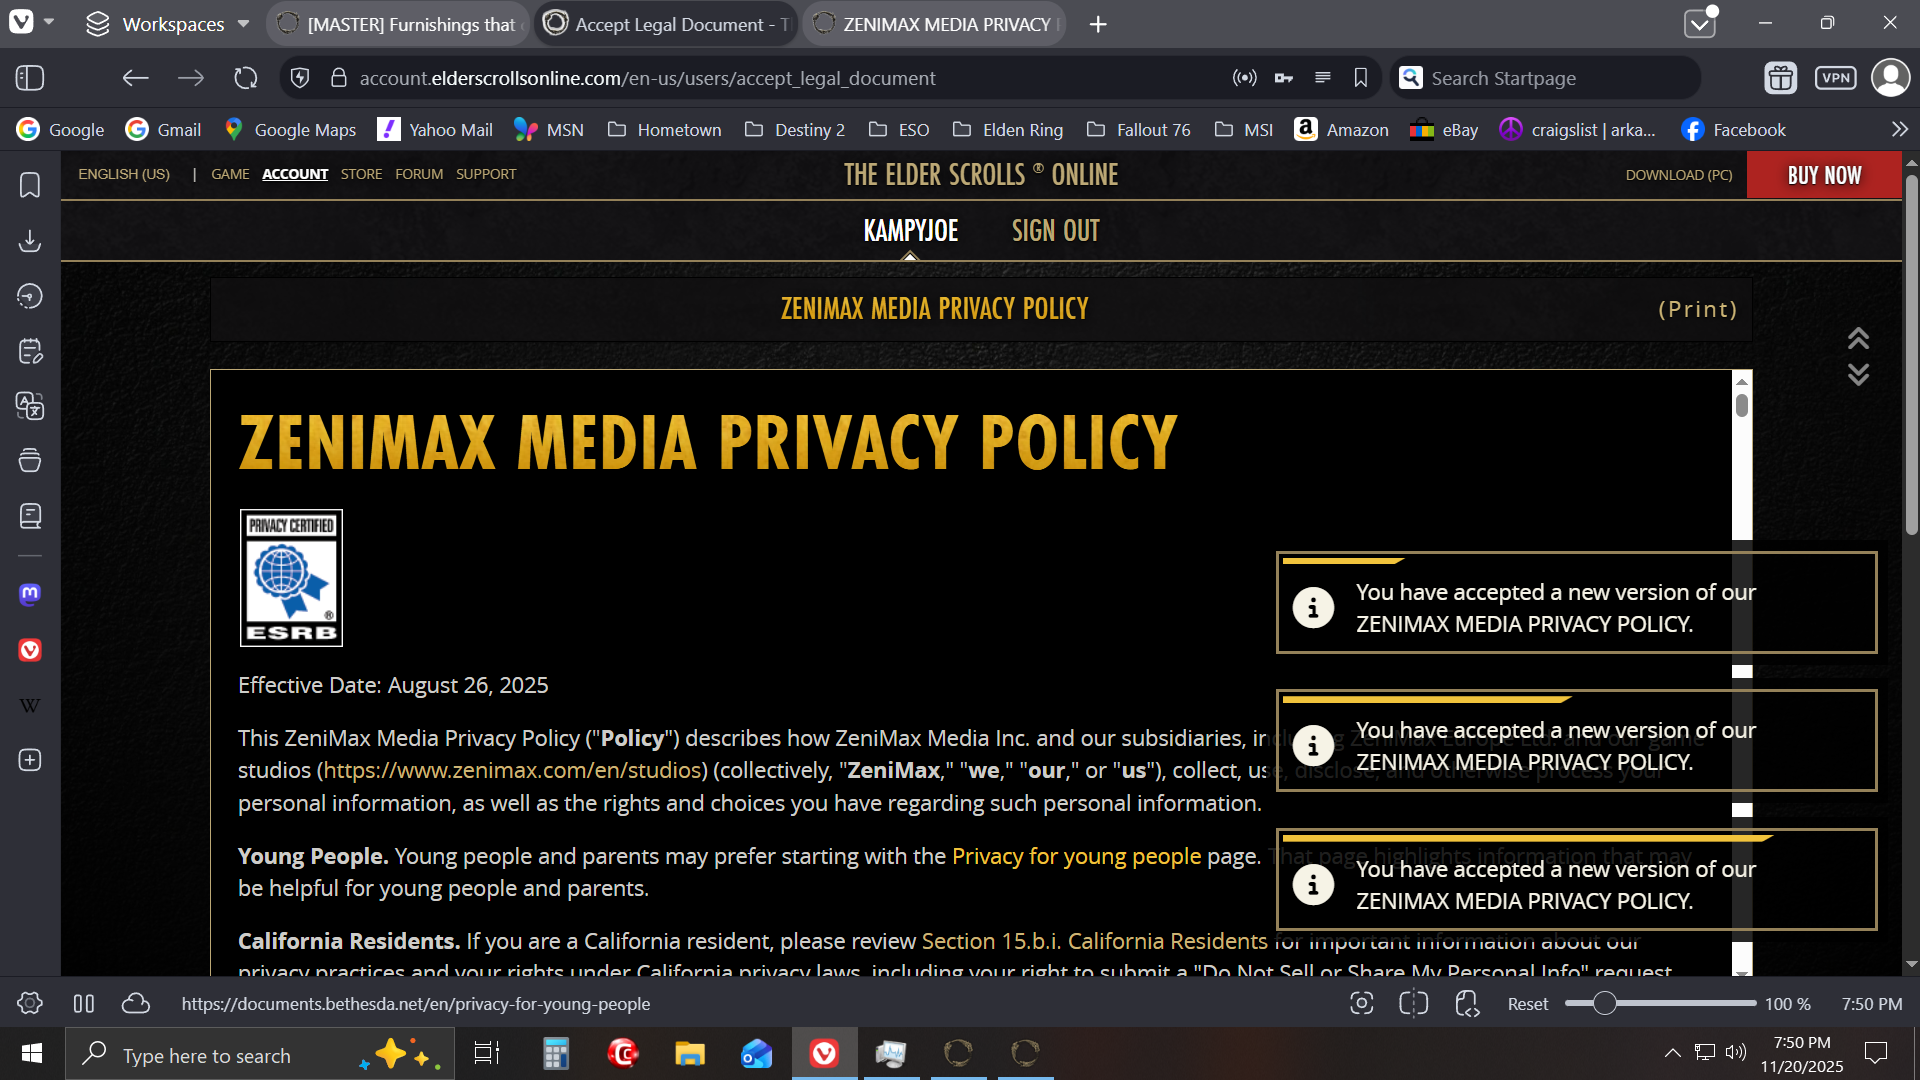Viewport: 1920px width, 1080px height.
Task: Open the Vivaldi Mail calendar gift icon
Action: (x=1780, y=78)
